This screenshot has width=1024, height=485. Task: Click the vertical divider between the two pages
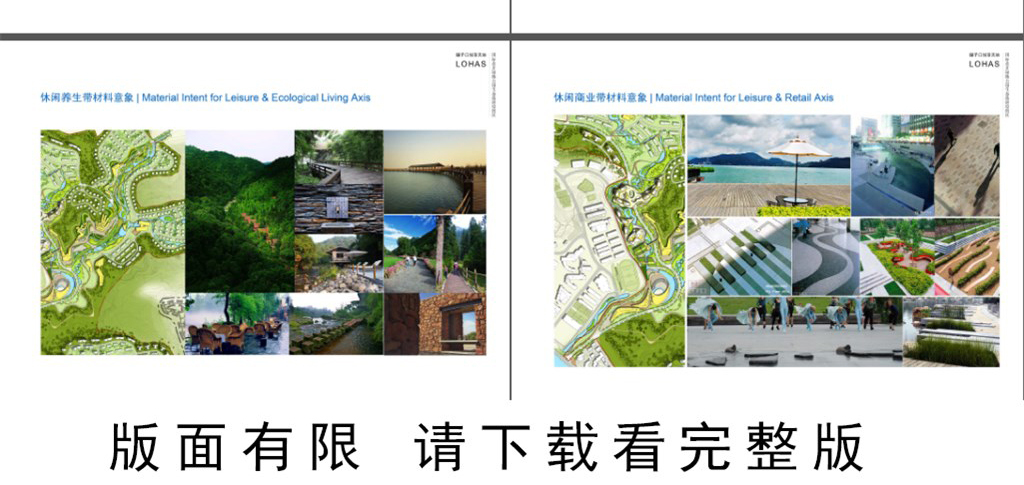[x=511, y=200]
